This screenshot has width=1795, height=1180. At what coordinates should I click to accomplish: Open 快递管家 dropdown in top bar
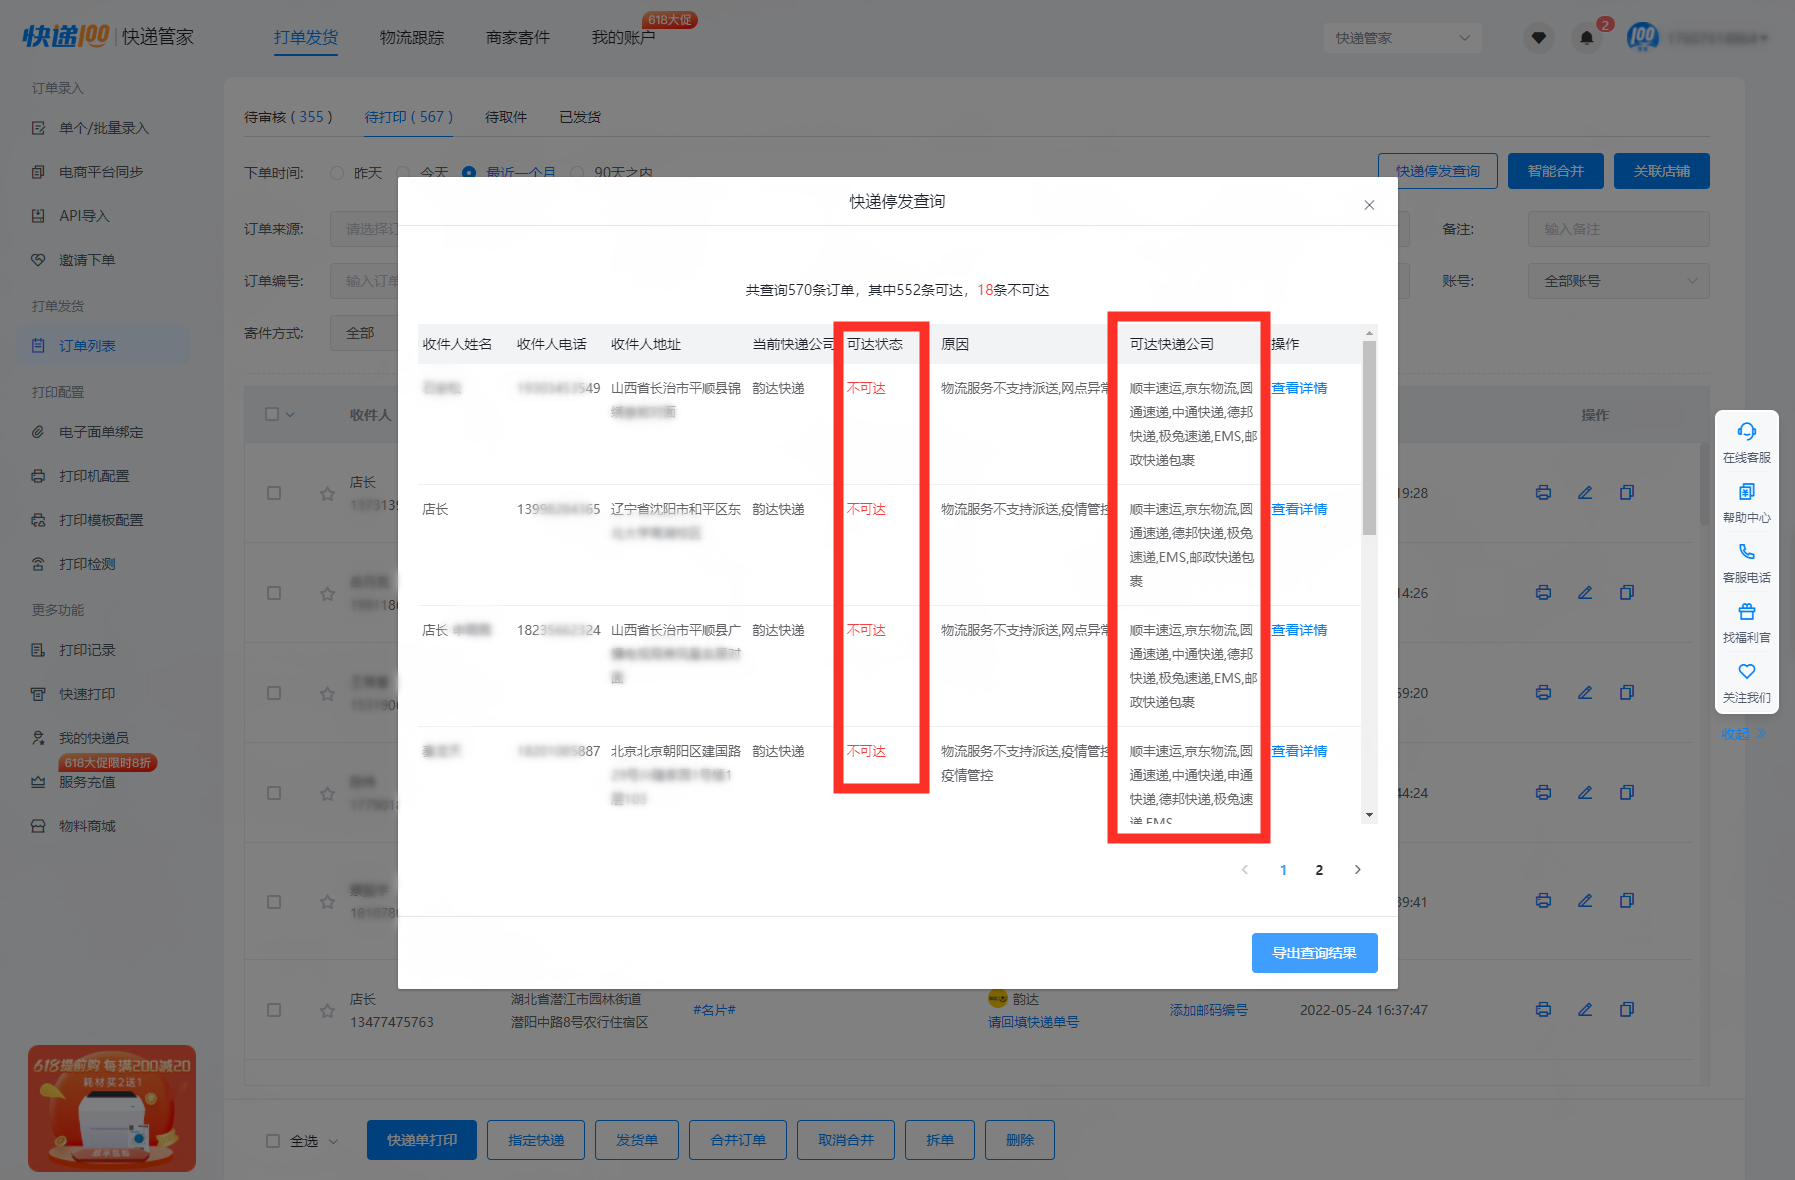pos(1402,38)
